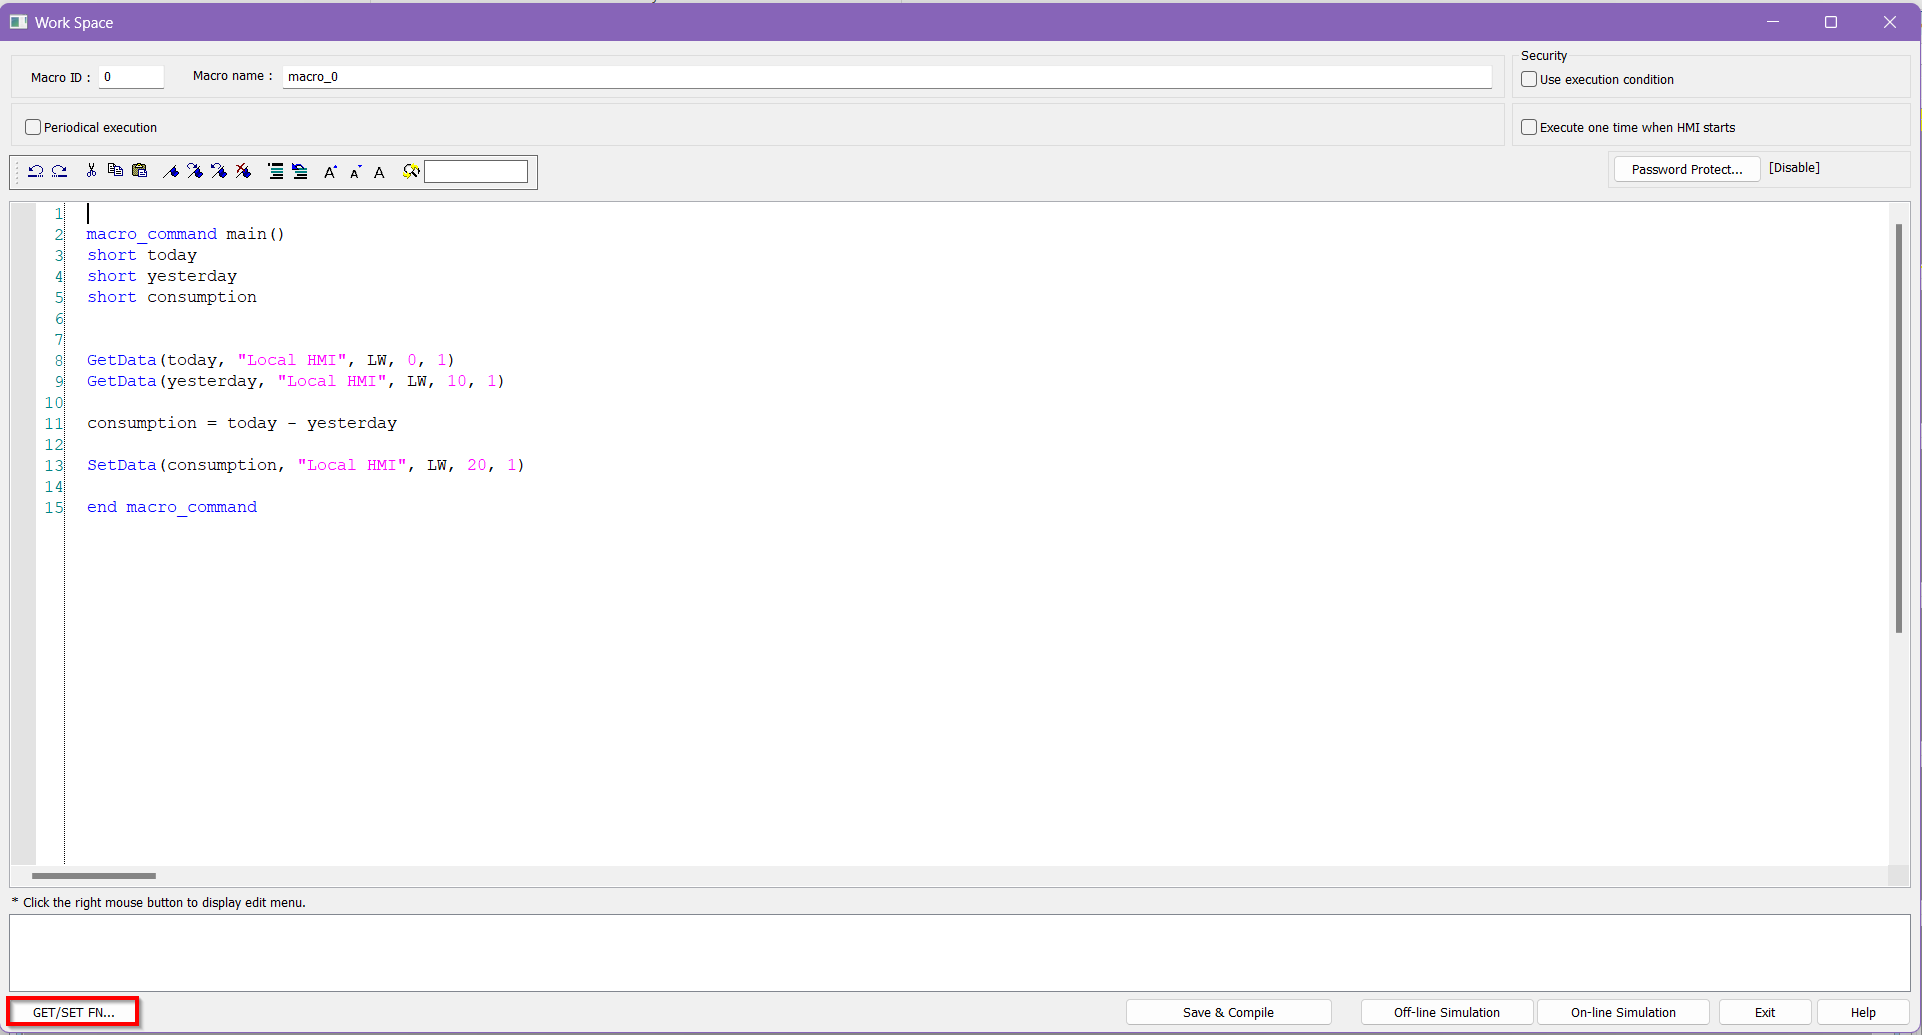Click the find and replace icon
The height and width of the screenshot is (1035, 1922).
point(410,172)
